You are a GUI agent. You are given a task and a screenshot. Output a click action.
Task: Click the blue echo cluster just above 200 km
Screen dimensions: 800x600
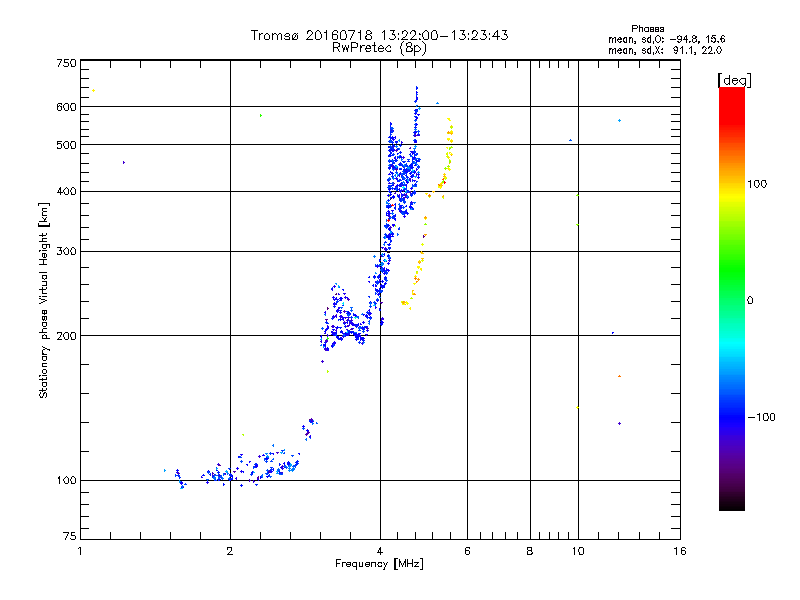click(344, 319)
